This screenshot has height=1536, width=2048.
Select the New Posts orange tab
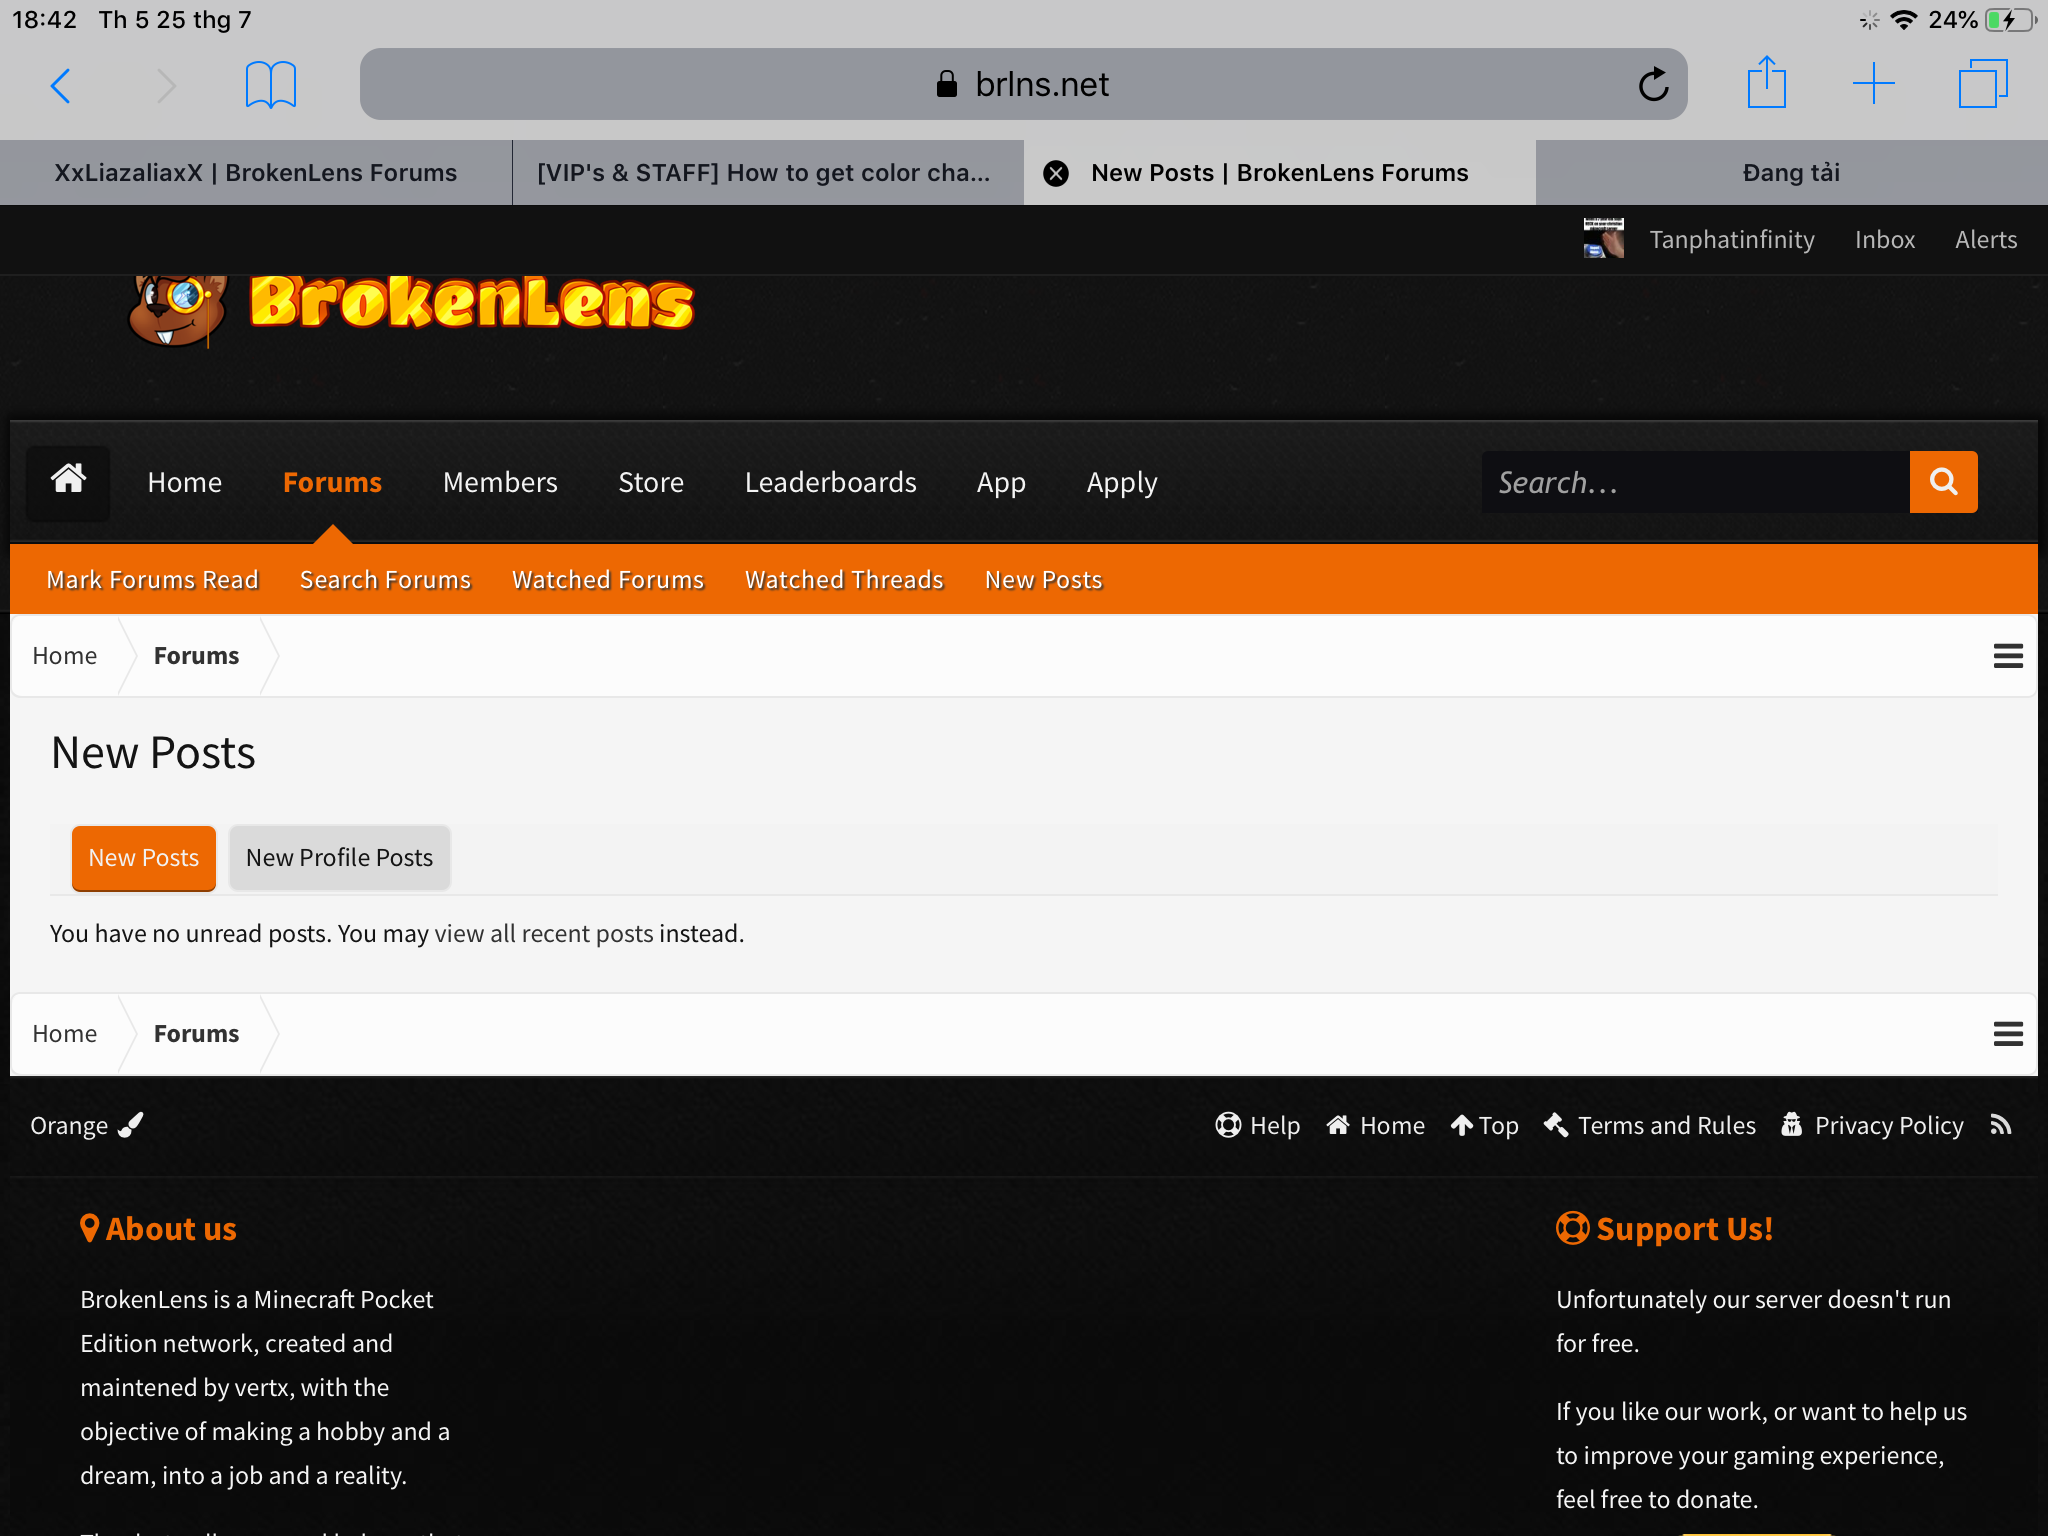pyautogui.click(x=144, y=858)
